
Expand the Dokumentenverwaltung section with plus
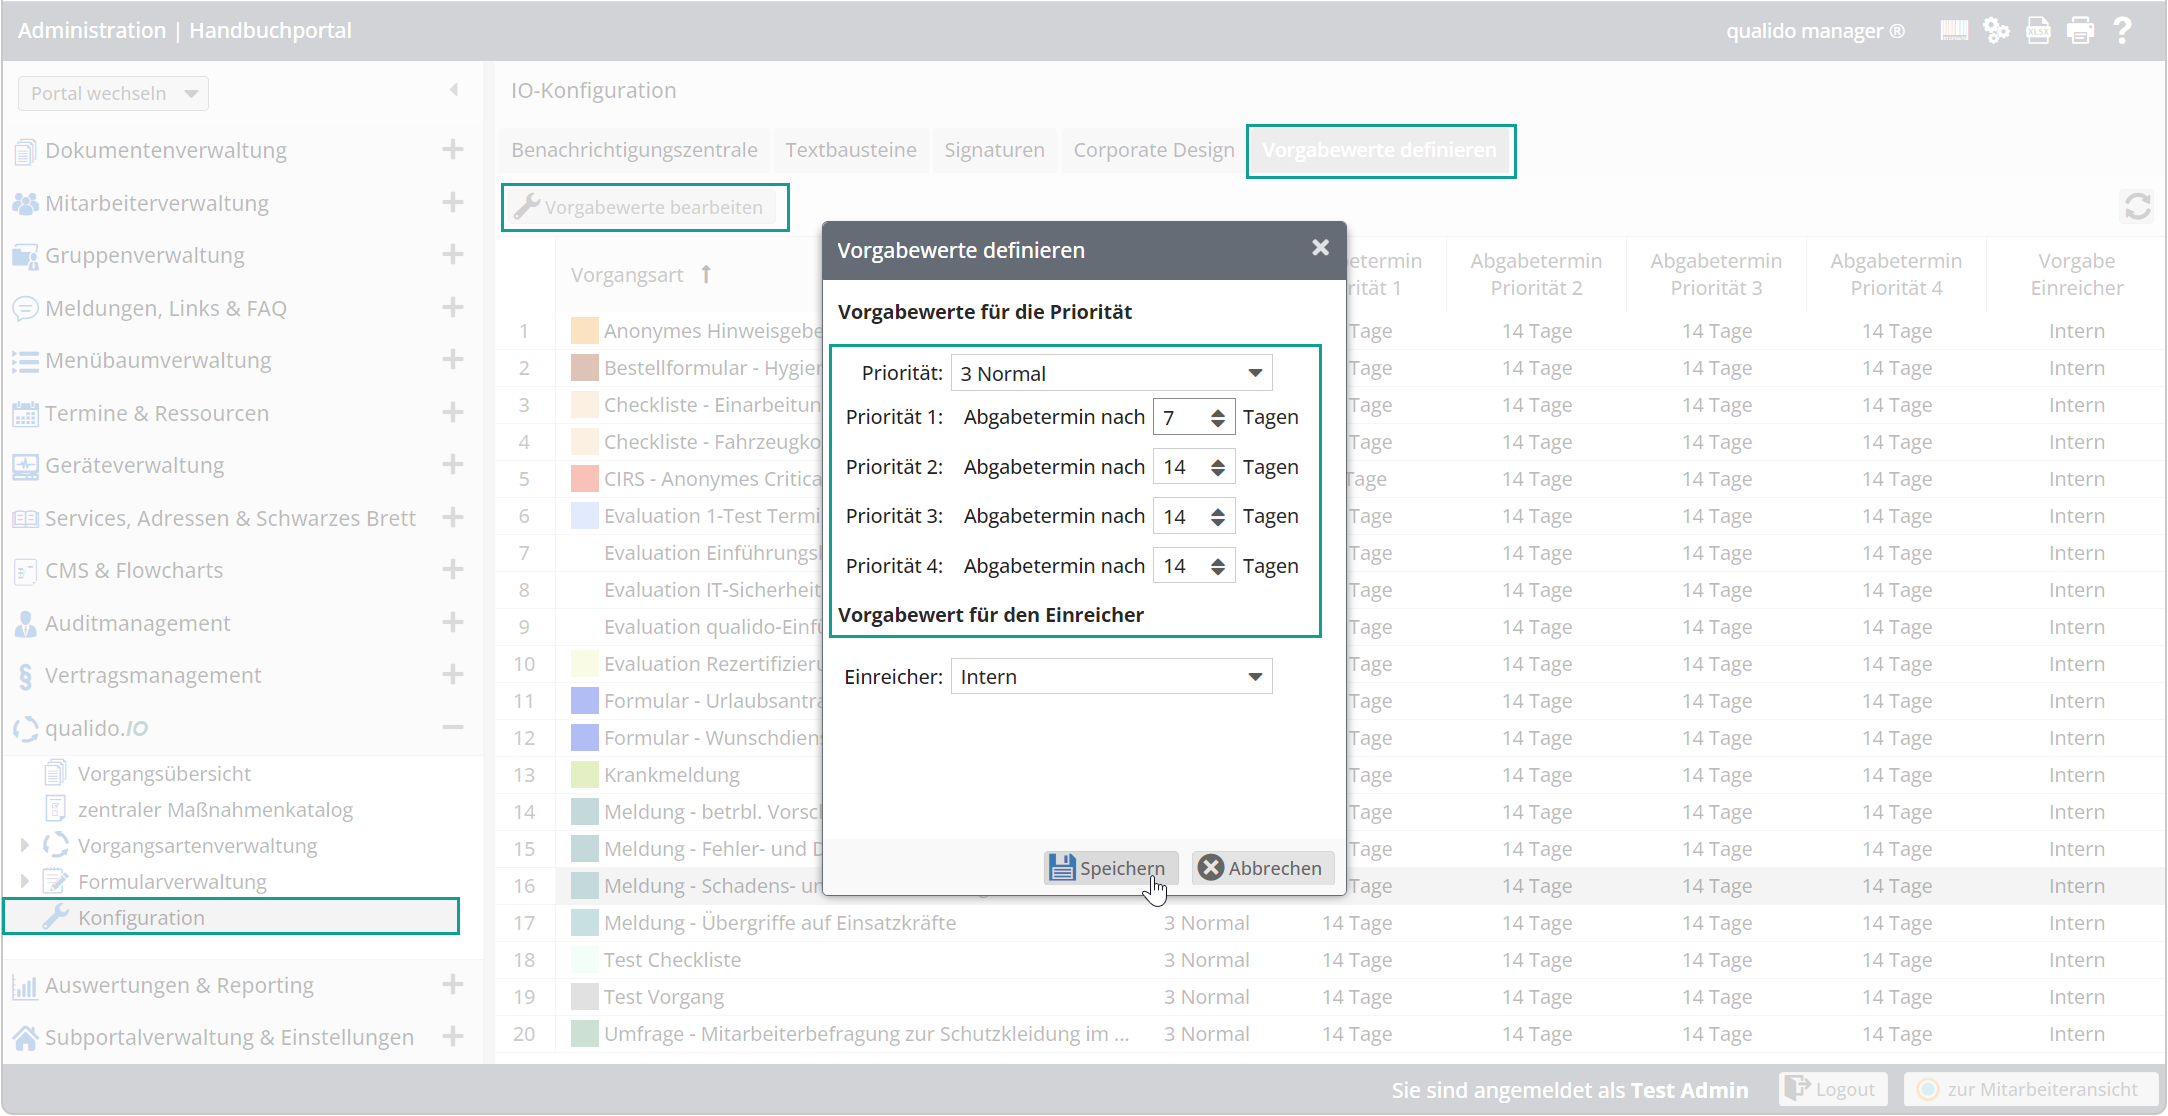pyautogui.click(x=453, y=150)
